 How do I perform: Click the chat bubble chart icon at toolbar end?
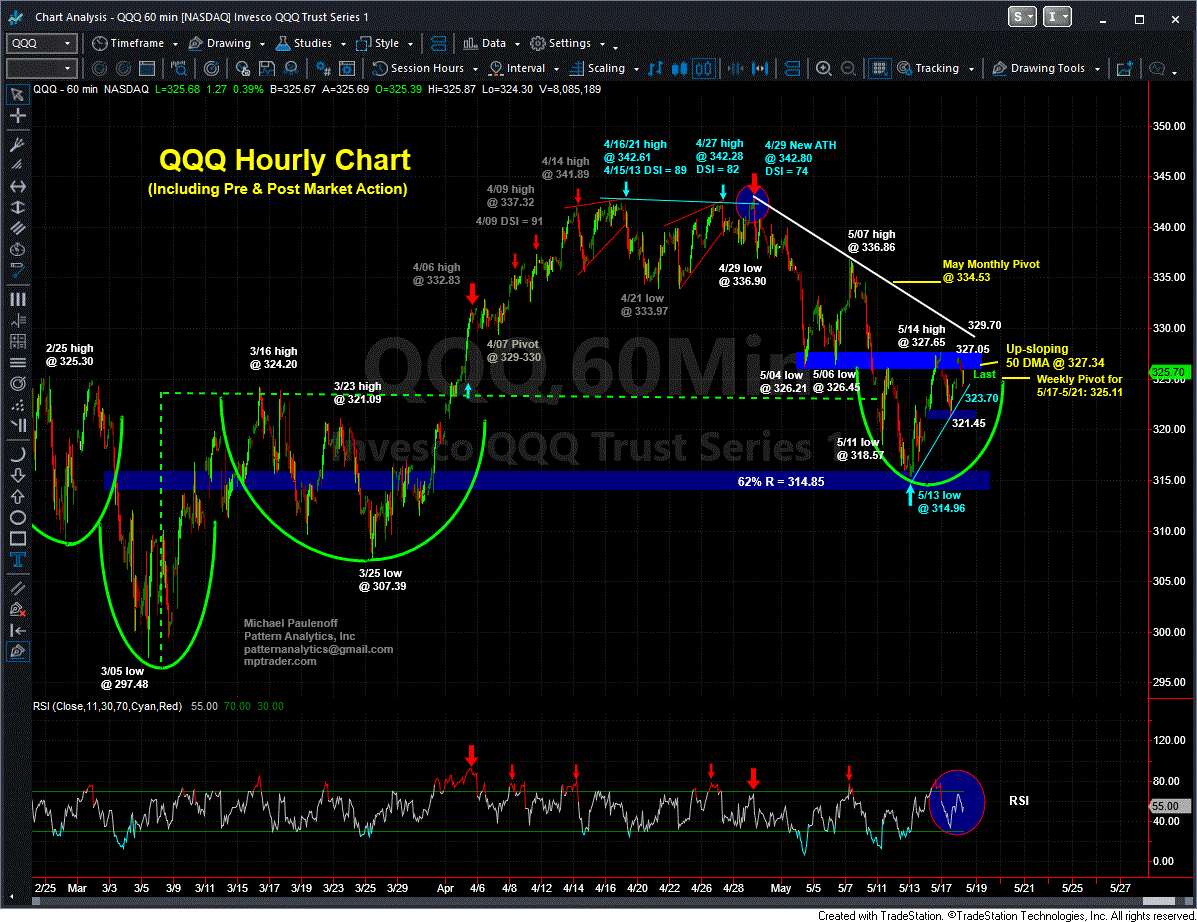pyautogui.click(x=1157, y=69)
